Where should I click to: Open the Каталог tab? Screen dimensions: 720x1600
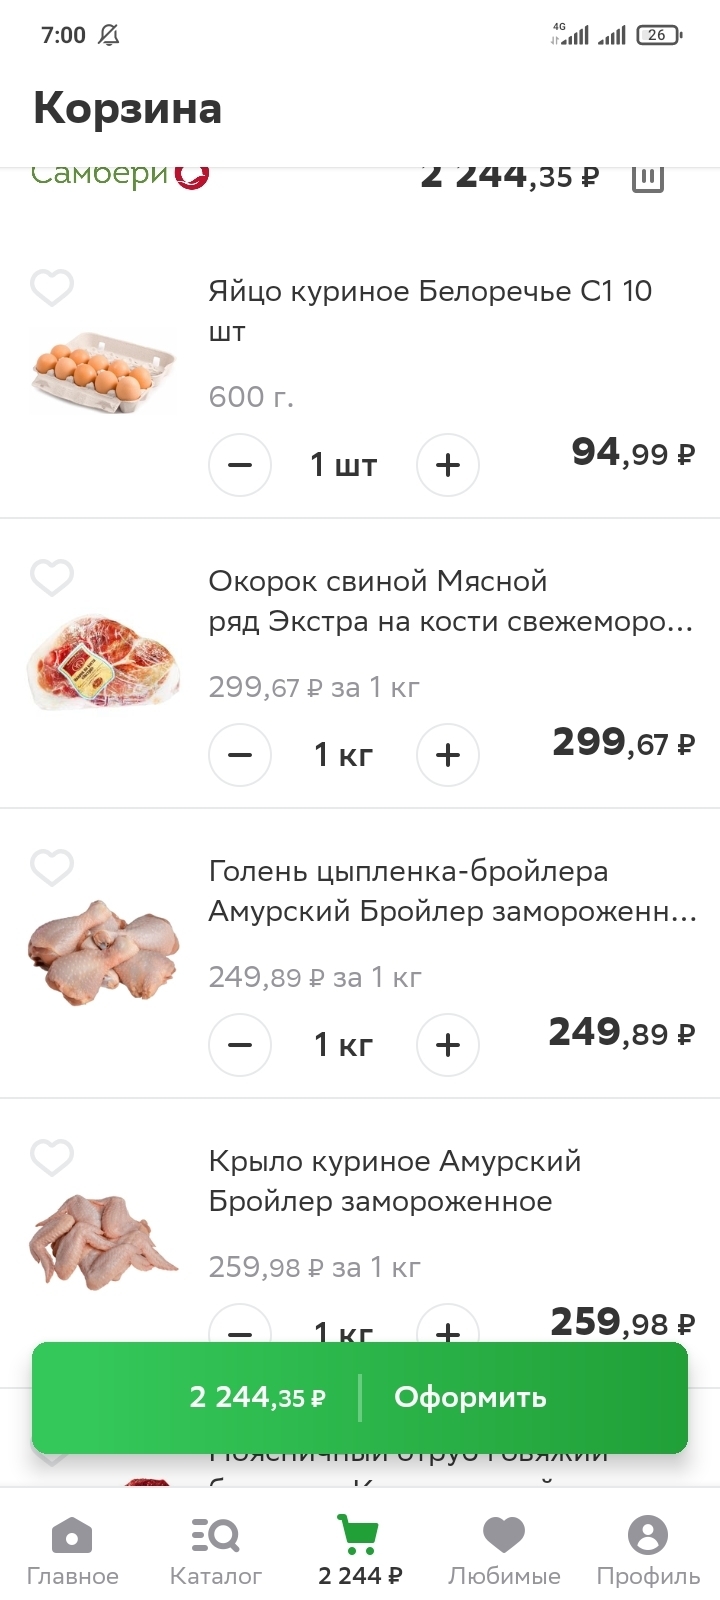[x=216, y=1550]
